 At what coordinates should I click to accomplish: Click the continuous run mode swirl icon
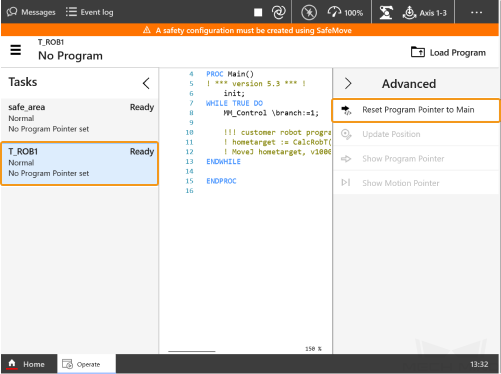click(279, 12)
